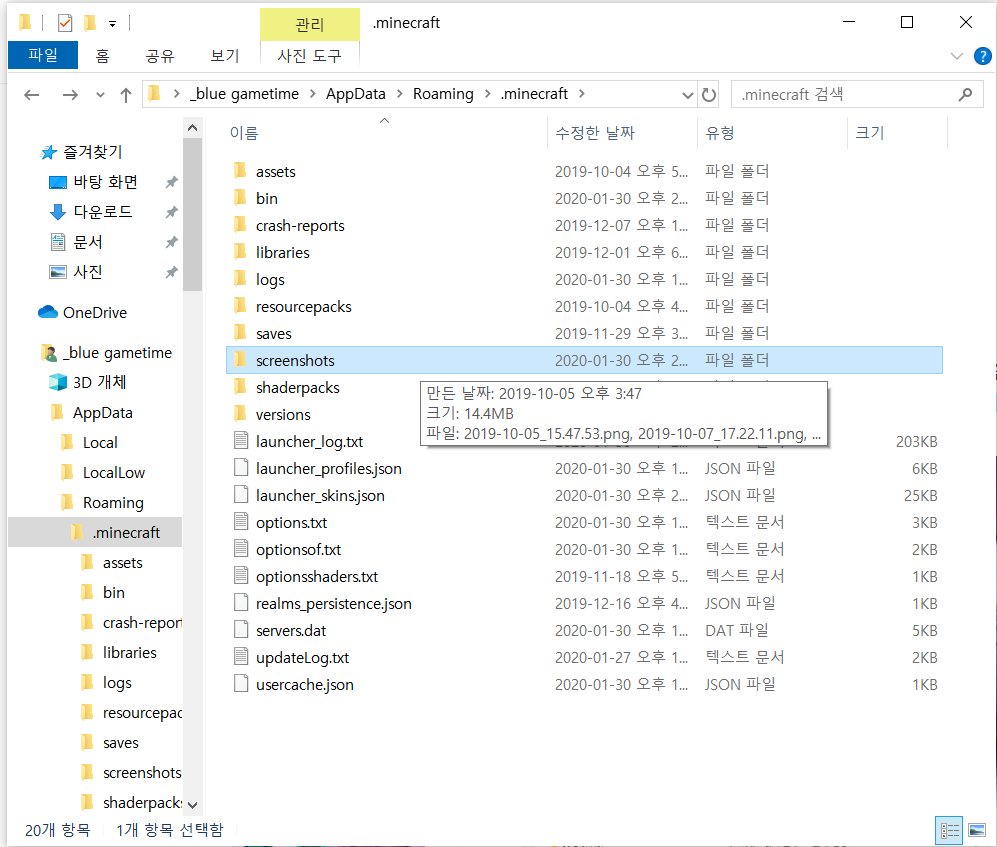The height and width of the screenshot is (847, 997).
Task: Unpin 문서 using its pin icon
Action: 171,242
